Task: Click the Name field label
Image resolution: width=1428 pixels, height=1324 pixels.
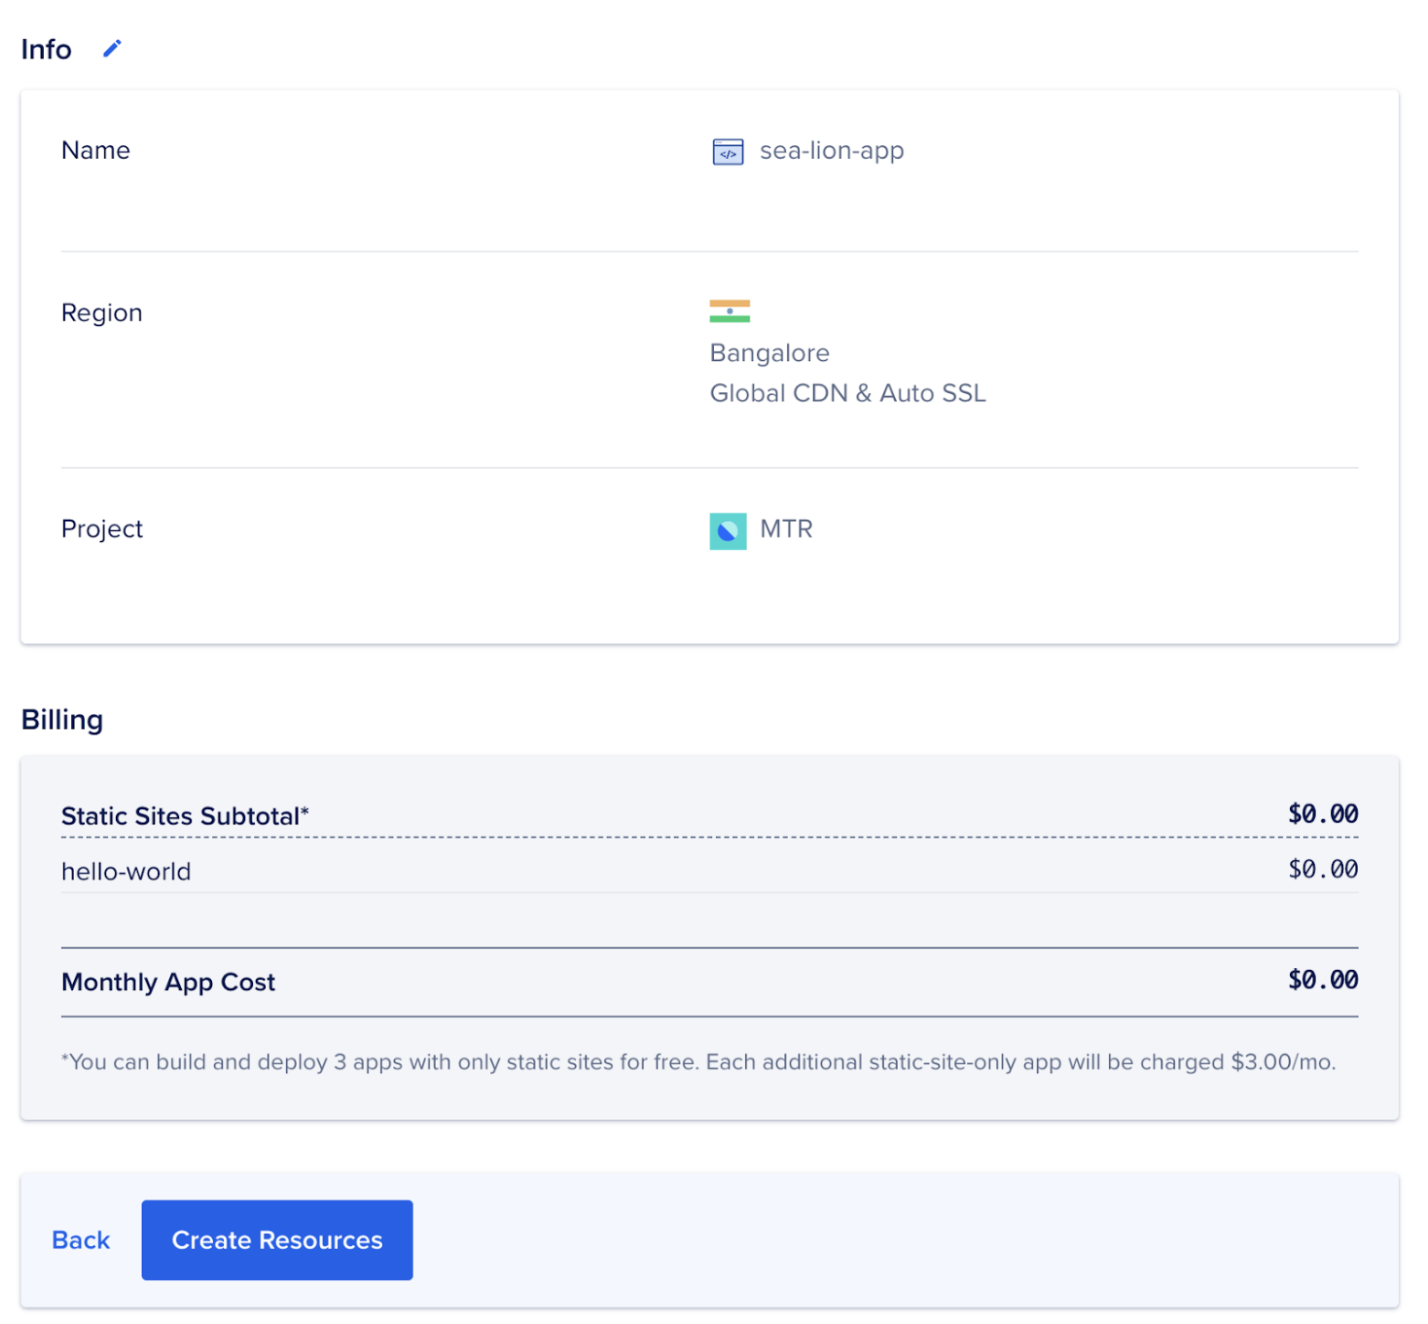Action: coord(95,150)
